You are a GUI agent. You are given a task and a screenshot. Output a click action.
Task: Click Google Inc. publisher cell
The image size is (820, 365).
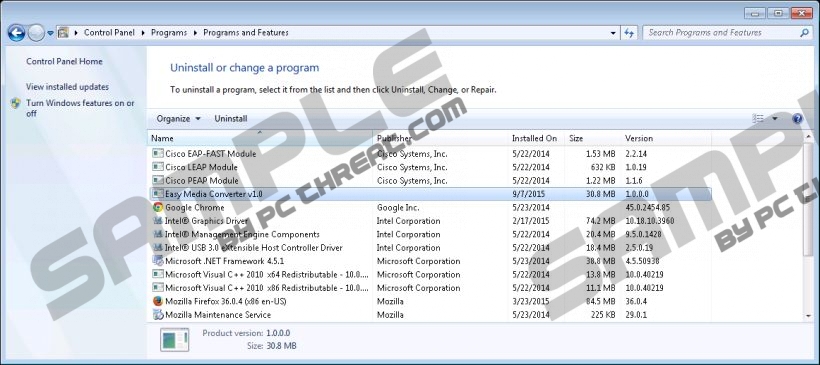point(398,208)
